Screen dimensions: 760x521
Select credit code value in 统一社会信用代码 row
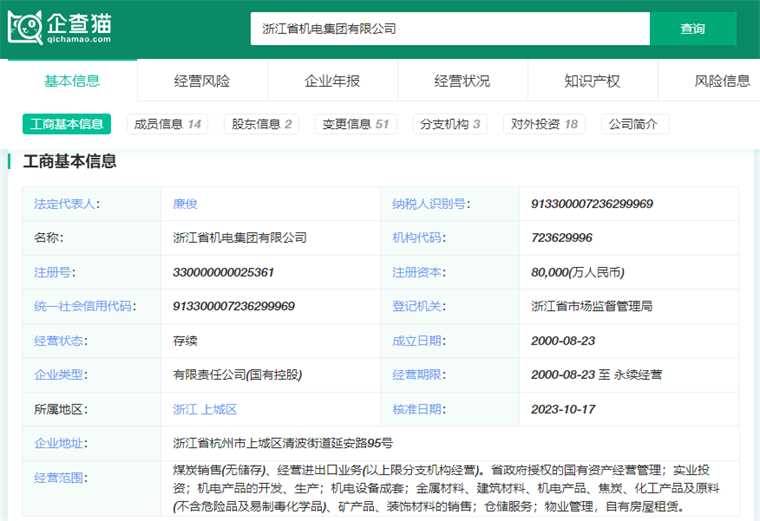coord(234,306)
